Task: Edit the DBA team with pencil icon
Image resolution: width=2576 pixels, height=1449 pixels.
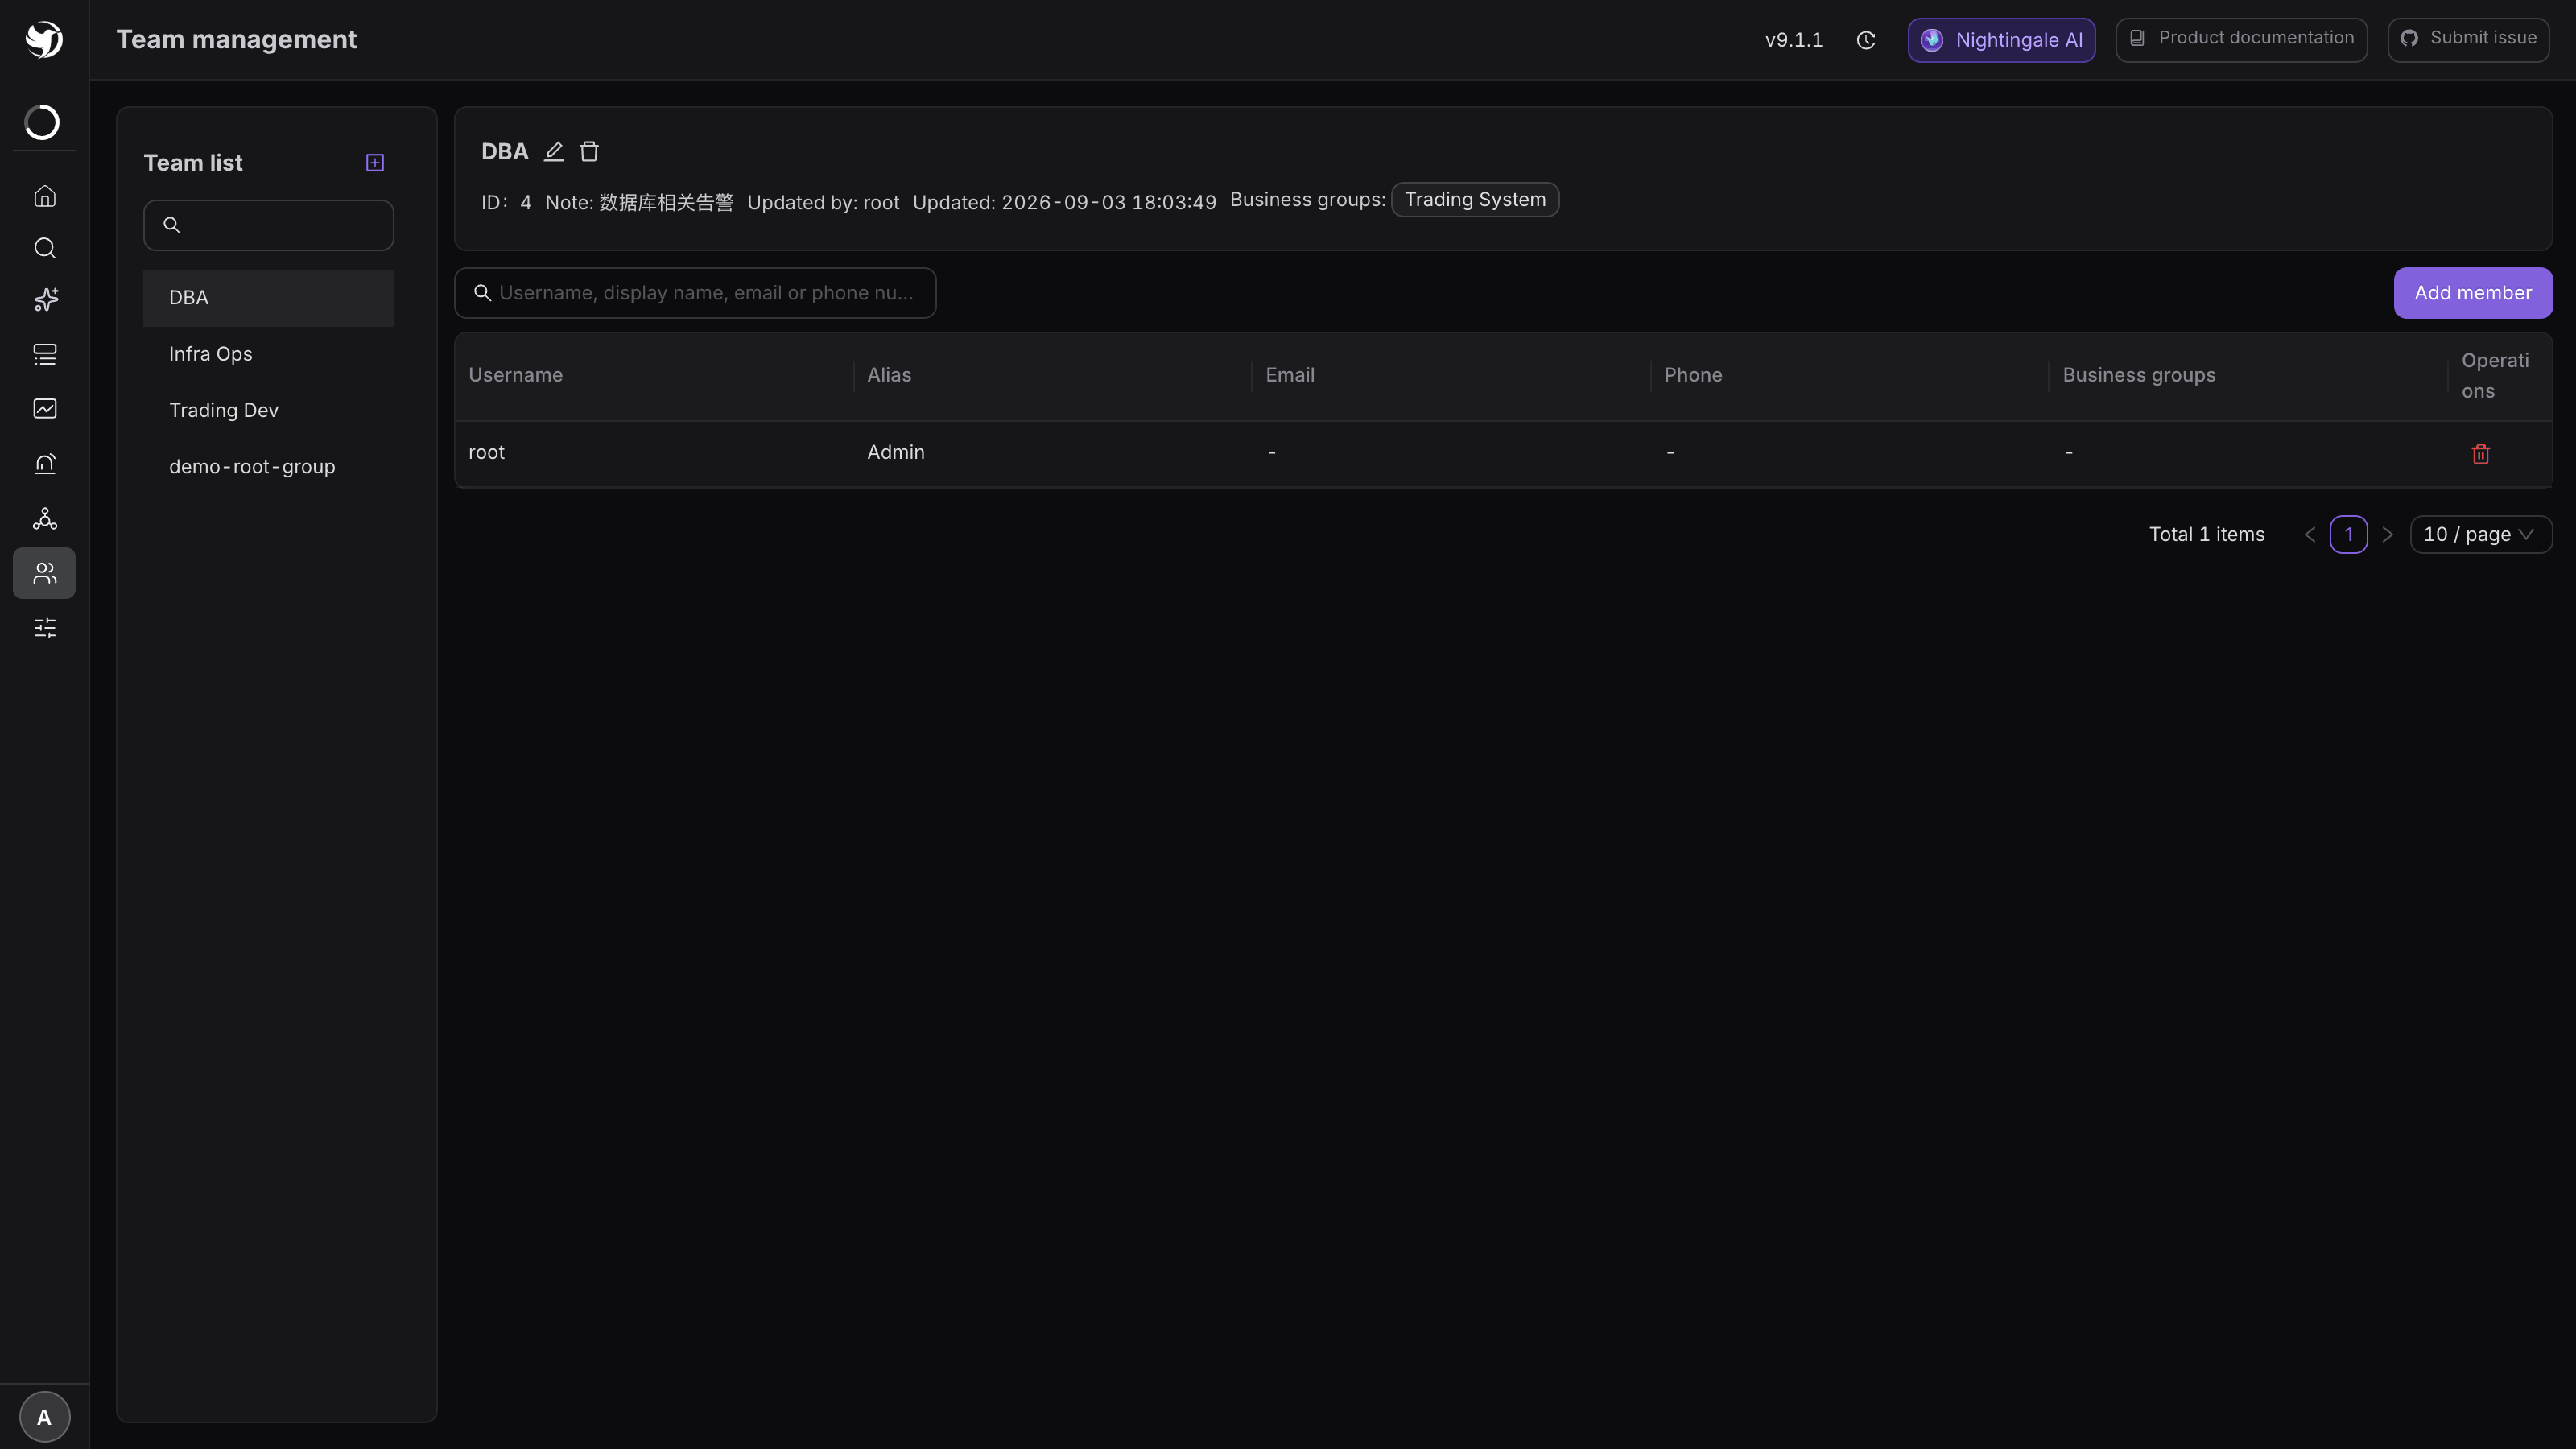Action: 554,152
